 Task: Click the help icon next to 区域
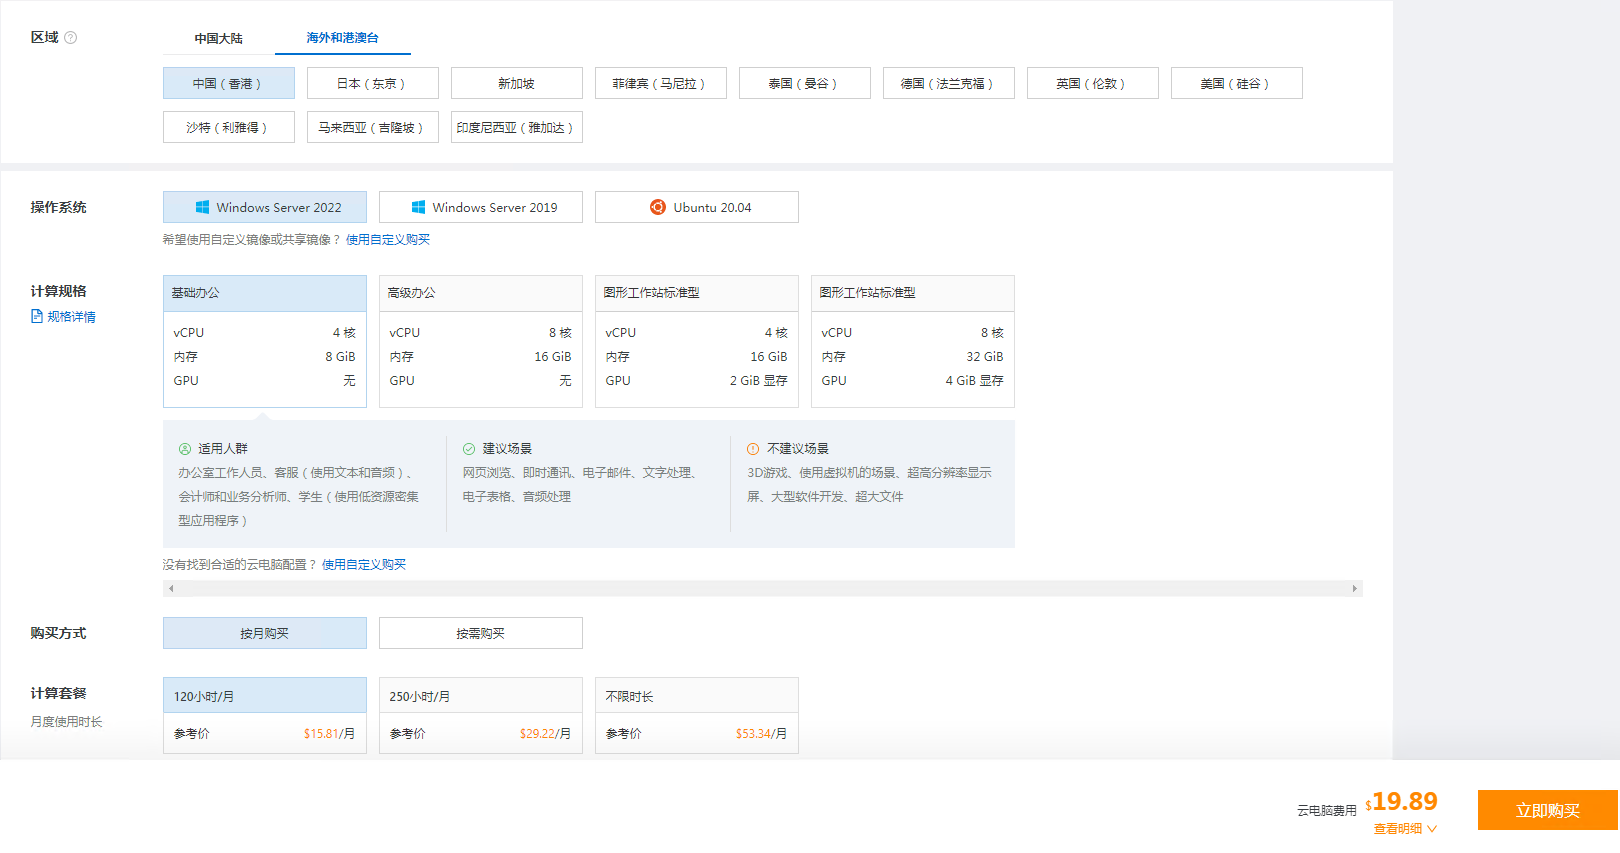coord(70,38)
